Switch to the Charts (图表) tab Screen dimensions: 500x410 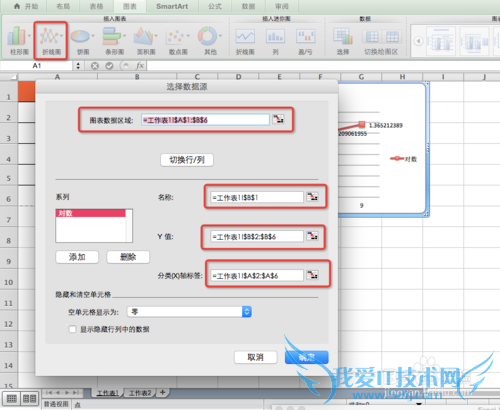coord(130,6)
